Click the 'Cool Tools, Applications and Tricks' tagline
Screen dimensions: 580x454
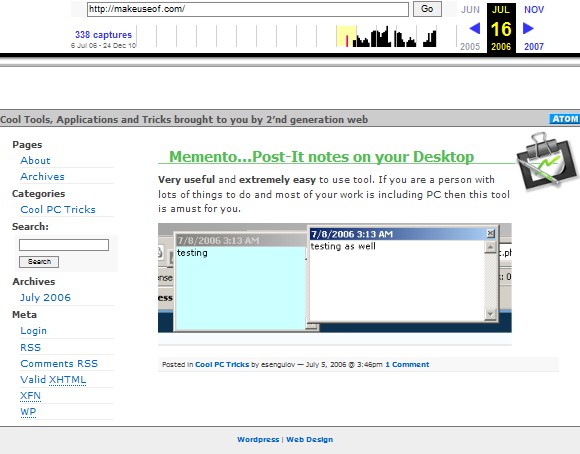pyautogui.click(x=184, y=120)
